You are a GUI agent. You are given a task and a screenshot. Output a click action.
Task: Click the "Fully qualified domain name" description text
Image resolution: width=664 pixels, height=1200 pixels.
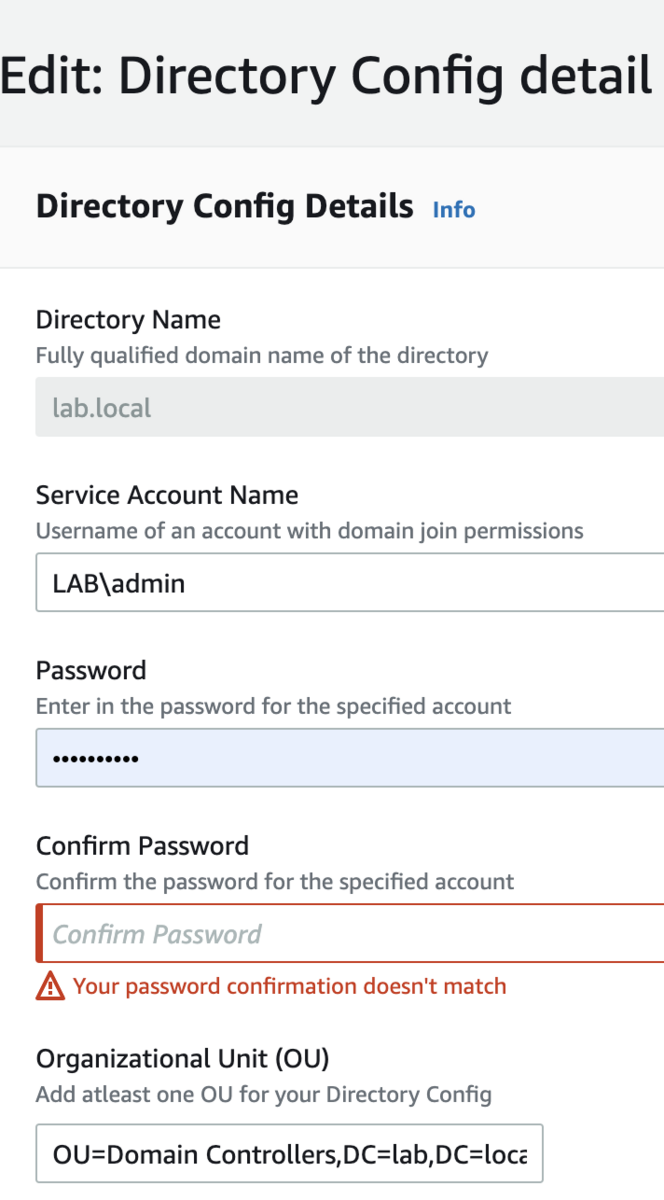pyautogui.click(x=262, y=355)
